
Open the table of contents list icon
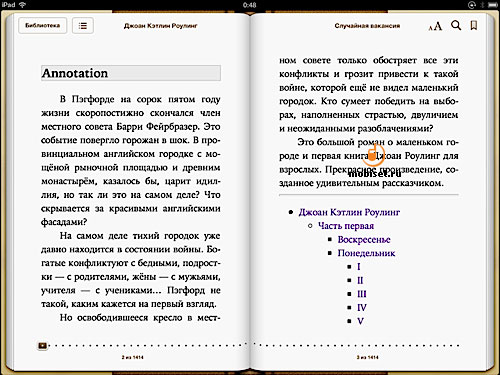pyautogui.click(x=83, y=26)
